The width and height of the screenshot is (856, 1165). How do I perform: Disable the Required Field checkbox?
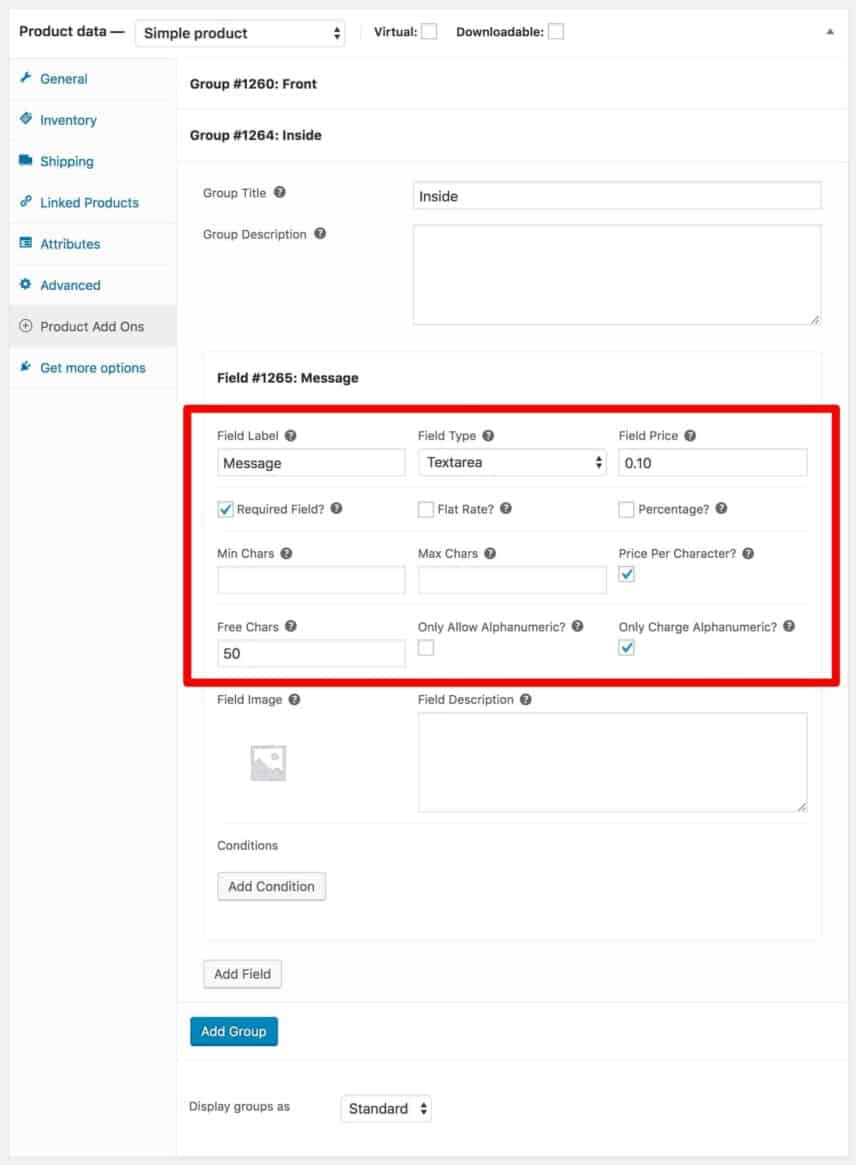[225, 509]
